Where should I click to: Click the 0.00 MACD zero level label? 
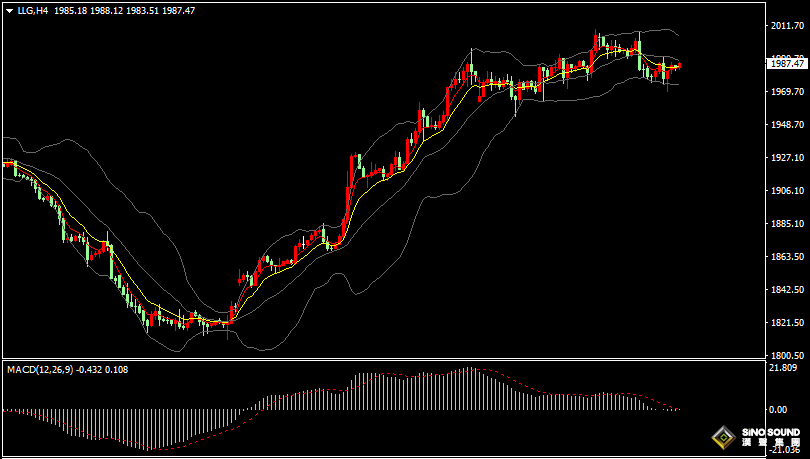click(x=778, y=410)
